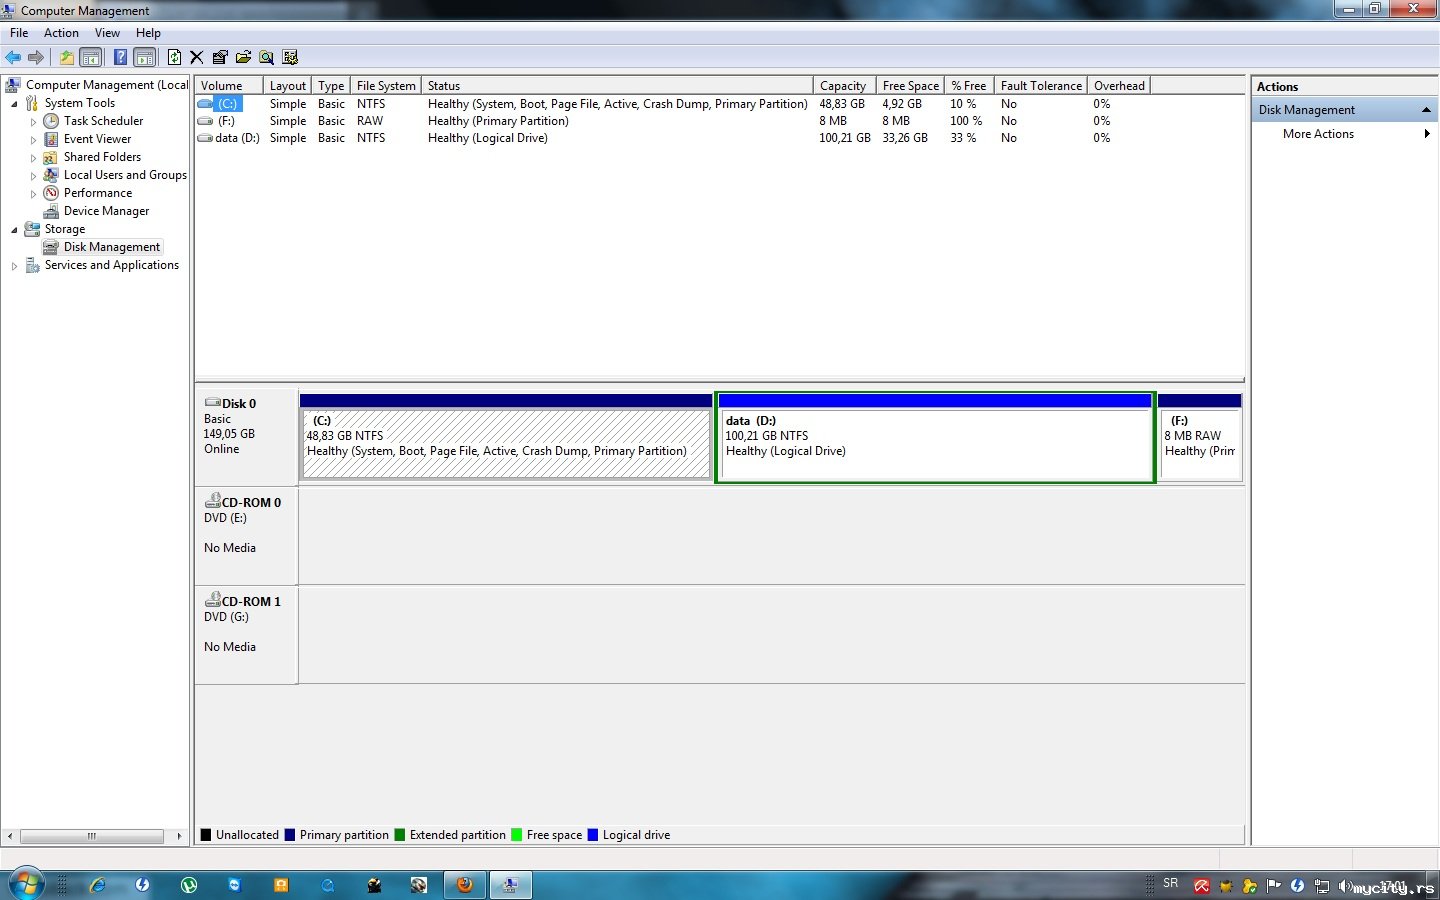This screenshot has width=1440, height=900.
Task: Select Services and Applications node
Action: click(x=111, y=265)
